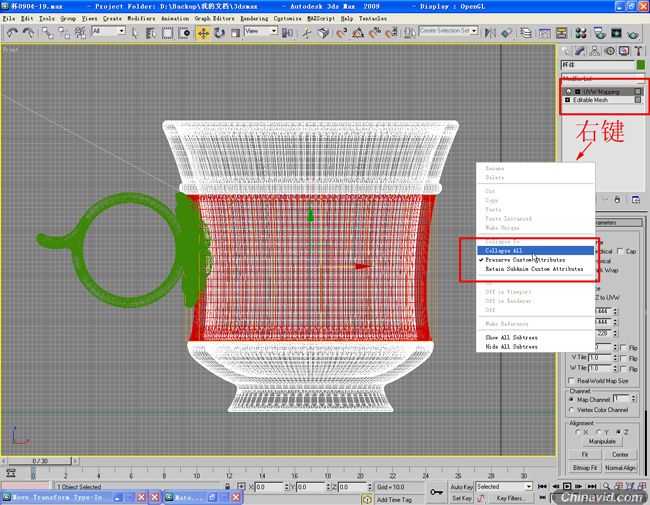
Task: Click the Redo arrow icon
Action: (x=28, y=32)
